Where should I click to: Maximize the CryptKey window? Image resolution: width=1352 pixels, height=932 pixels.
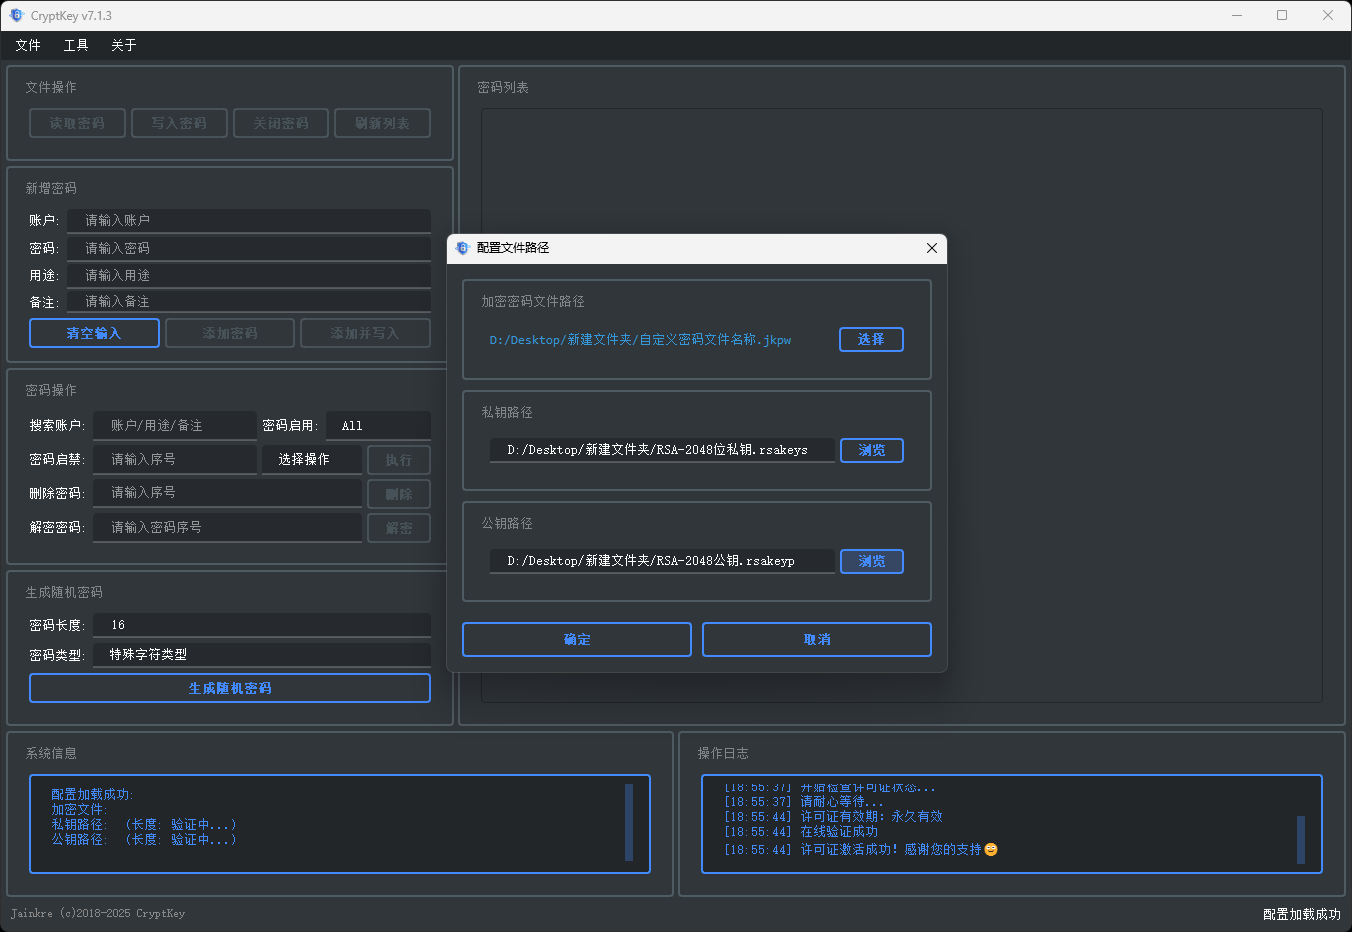[1282, 15]
